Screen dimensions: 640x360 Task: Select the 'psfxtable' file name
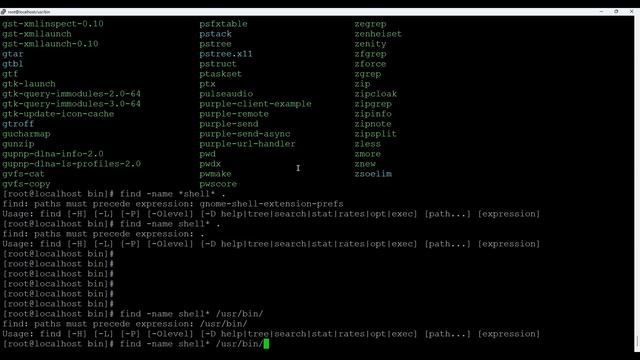223,24
